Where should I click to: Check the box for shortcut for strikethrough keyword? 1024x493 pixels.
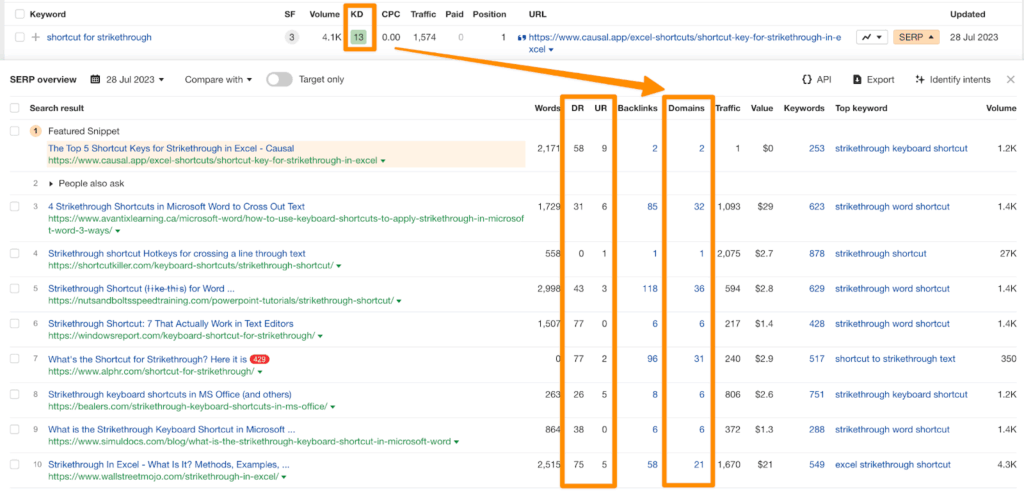[x=17, y=37]
